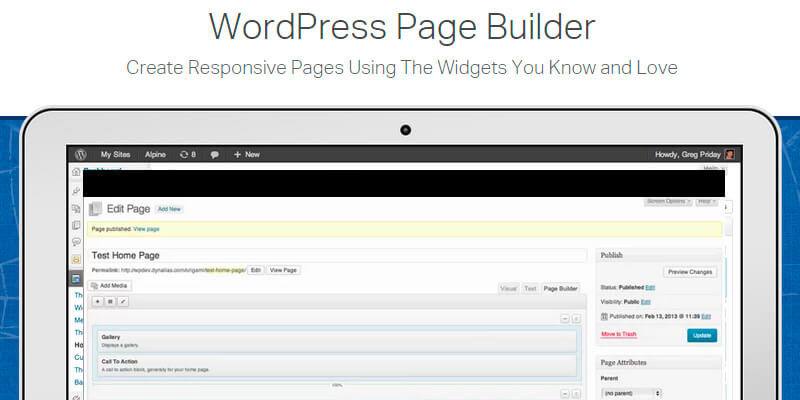Open the Parent page select box
The image size is (800, 400).
[x=630, y=392]
